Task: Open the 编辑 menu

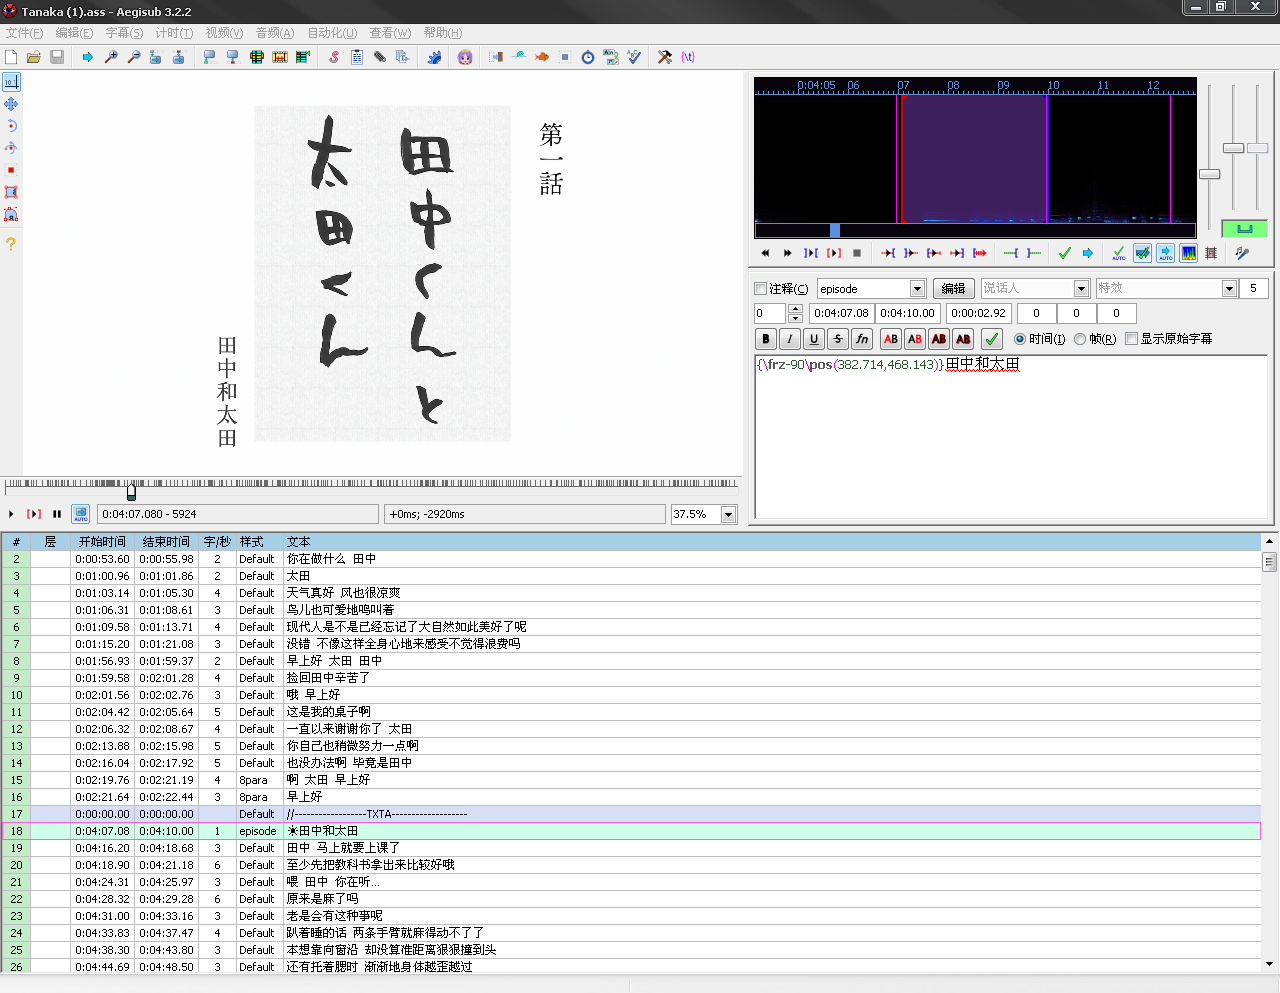Action: (74, 33)
